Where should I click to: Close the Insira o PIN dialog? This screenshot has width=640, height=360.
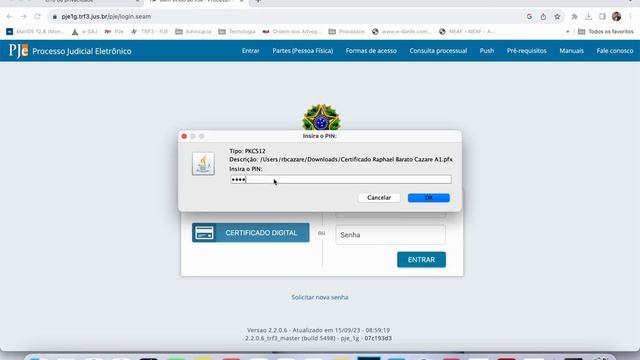(x=184, y=136)
